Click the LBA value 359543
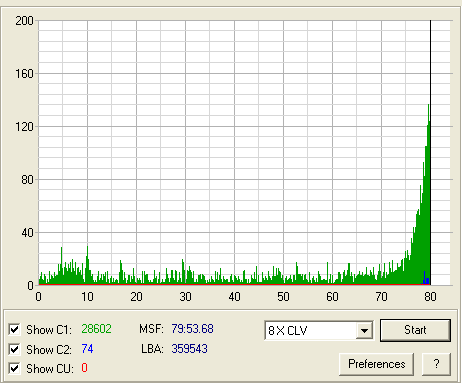The height and width of the screenshot is (384, 462). pos(189,349)
